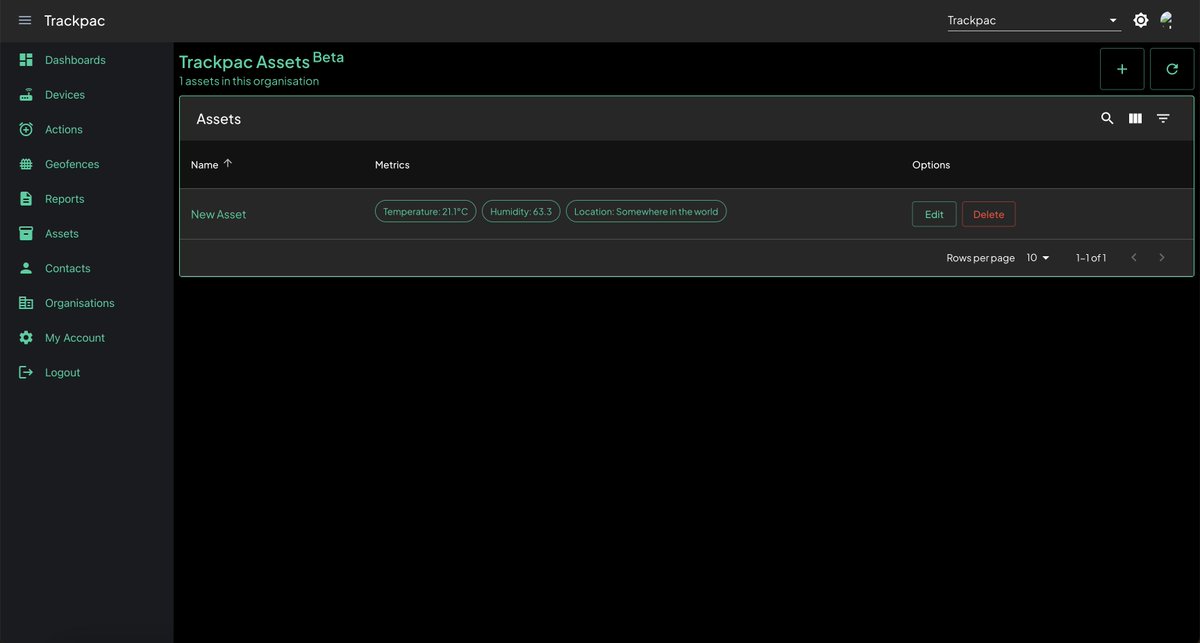Go to the previous table page
Viewport: 1200px width, 643px height.
pyautogui.click(x=1134, y=258)
